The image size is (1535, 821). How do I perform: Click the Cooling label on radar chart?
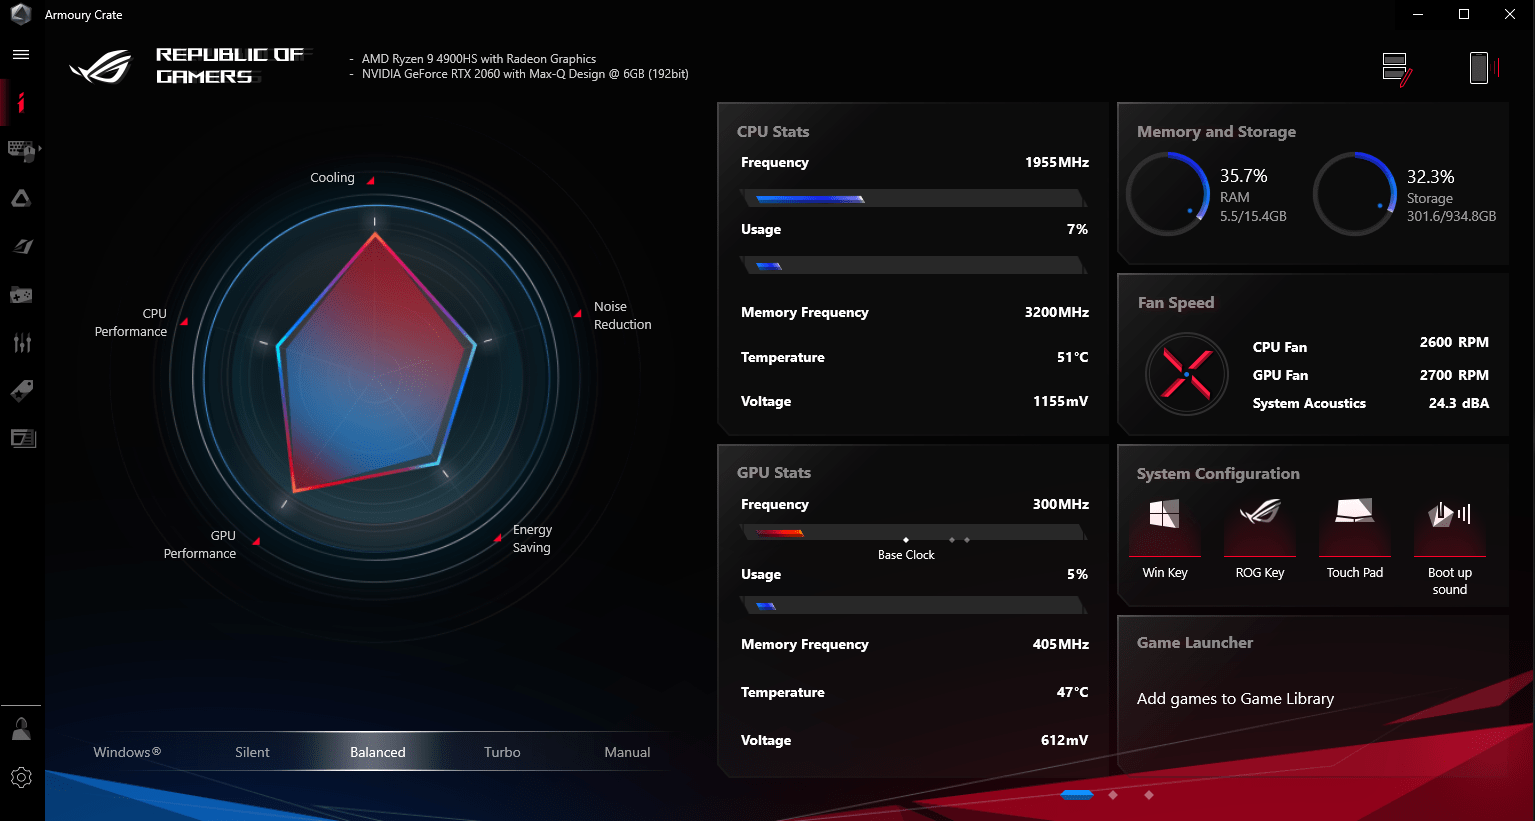(332, 178)
